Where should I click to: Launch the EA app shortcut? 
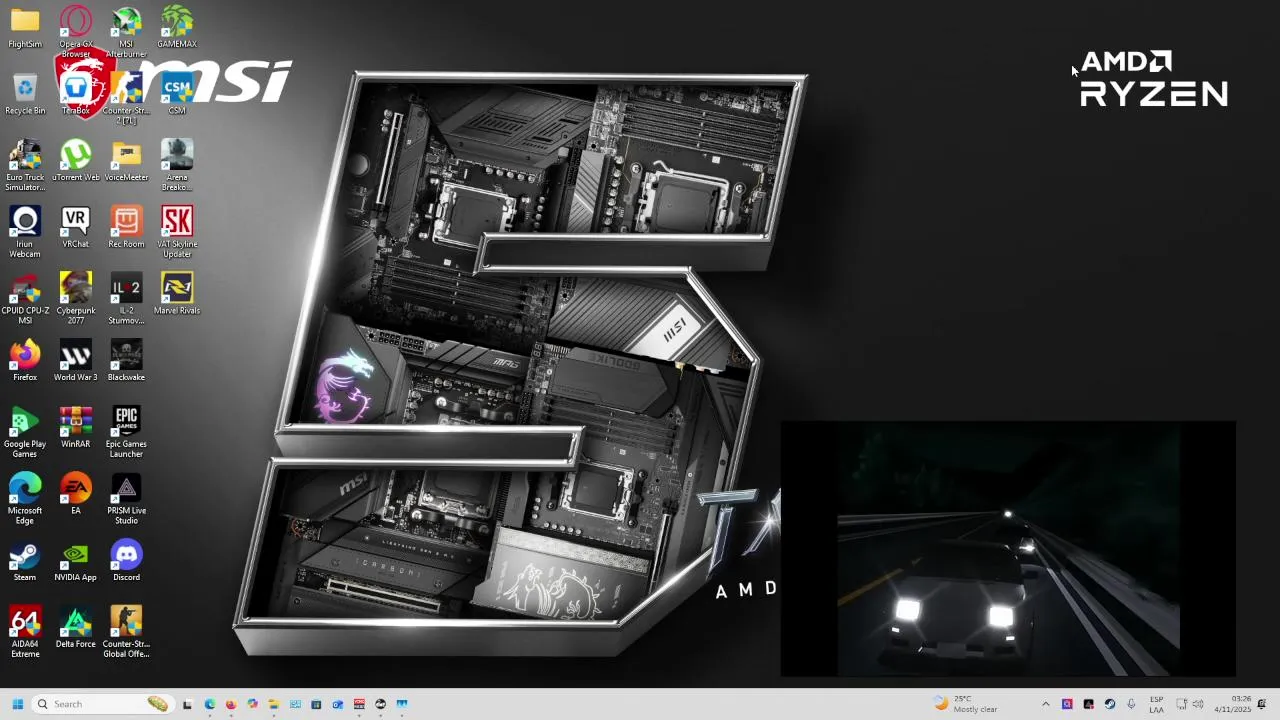(x=76, y=495)
